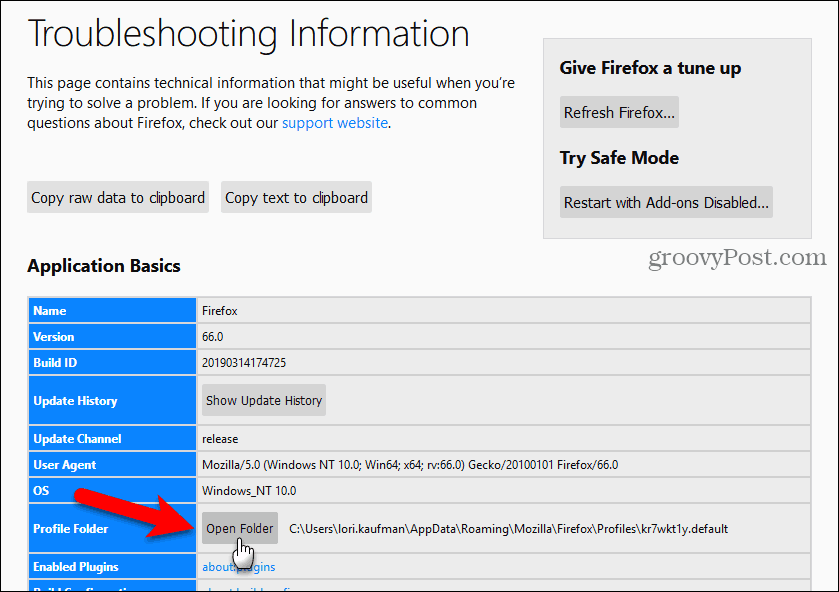Click the Refresh Firefox… button
Viewport: 839px width, 592px height.
point(619,112)
